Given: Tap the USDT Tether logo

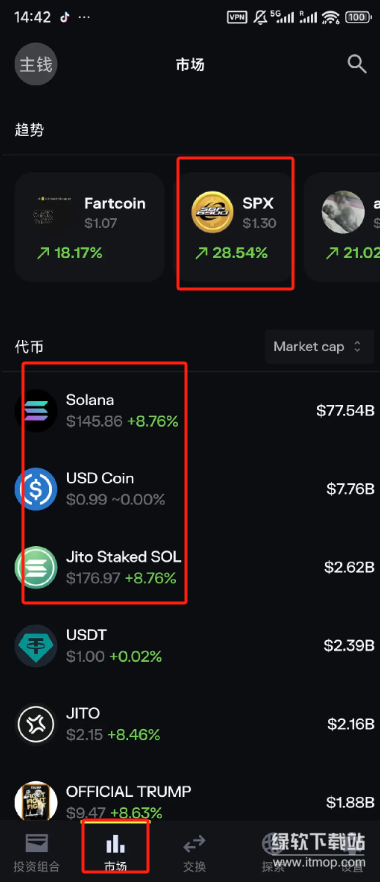Looking at the screenshot, I should click(x=36, y=646).
